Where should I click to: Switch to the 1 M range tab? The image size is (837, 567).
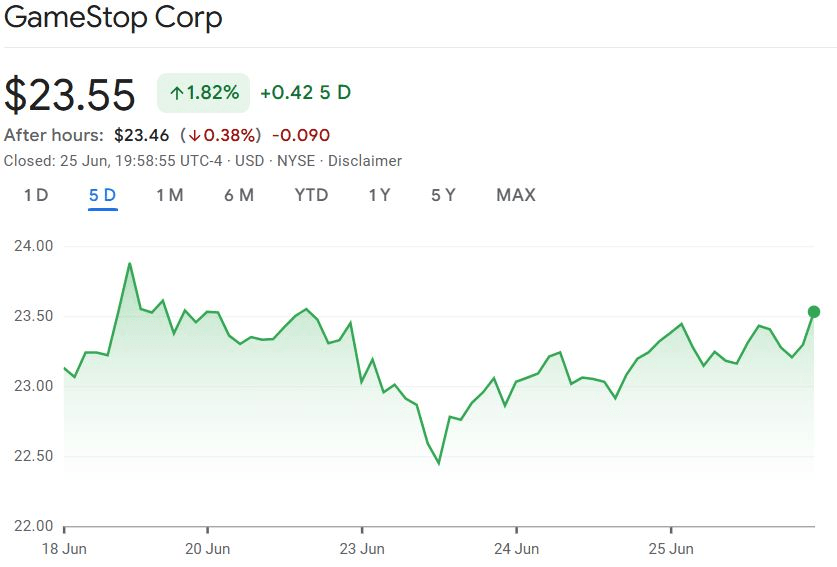169,195
